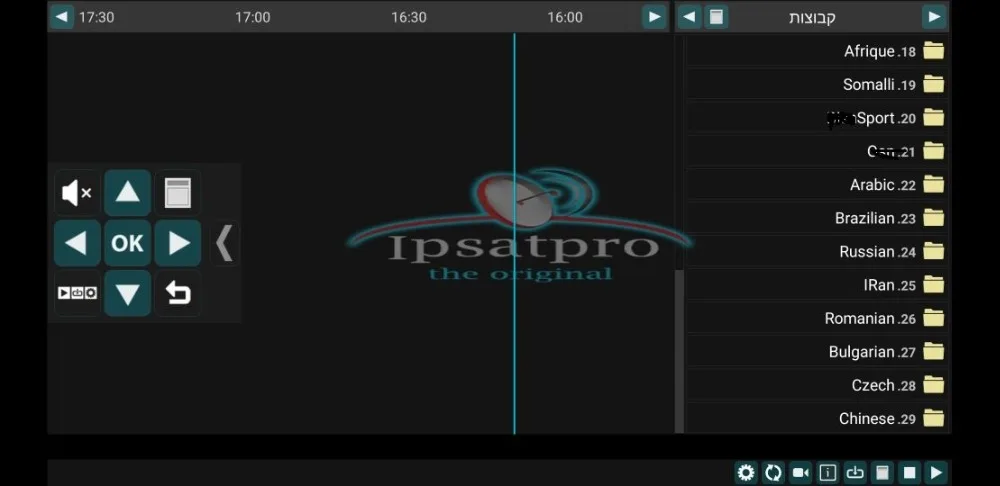This screenshot has height=486, width=1000.
Task: Collapse the remote pad with chevron
Action: point(224,243)
